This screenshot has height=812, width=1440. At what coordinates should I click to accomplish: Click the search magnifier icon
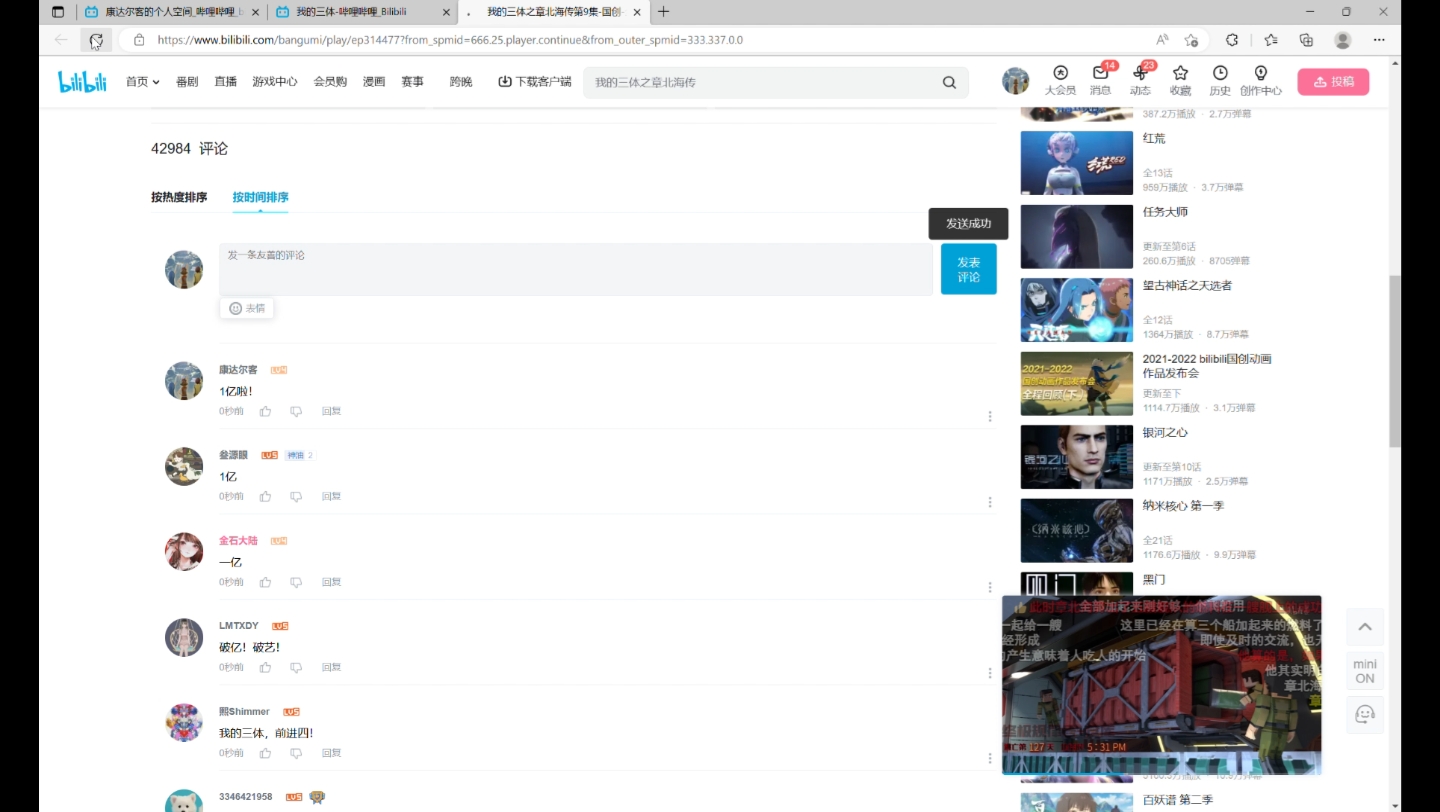(x=949, y=82)
